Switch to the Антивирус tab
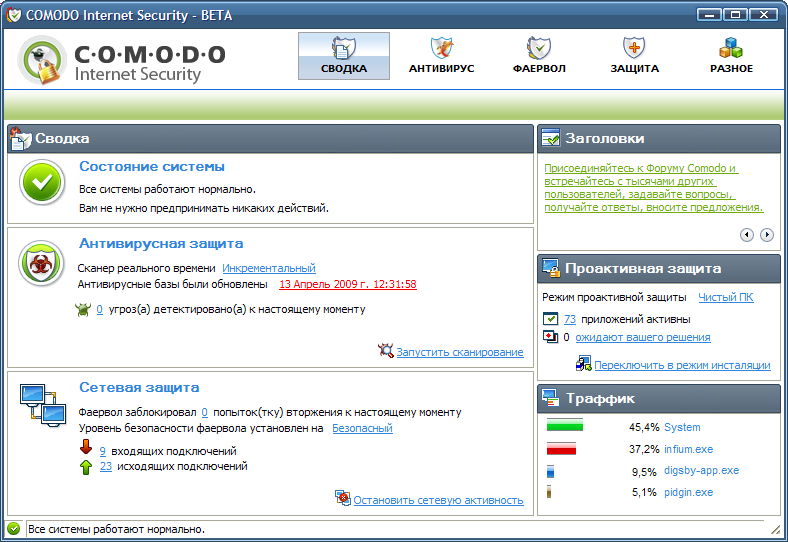Image resolution: width=788 pixels, height=542 pixels. [x=441, y=56]
